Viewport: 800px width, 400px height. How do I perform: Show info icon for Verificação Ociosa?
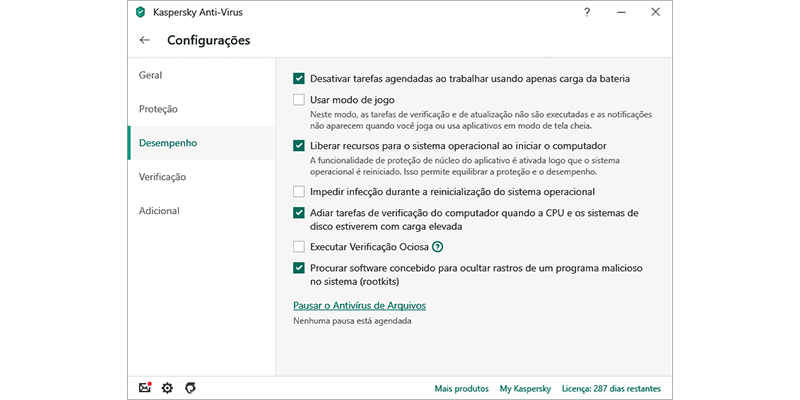pyautogui.click(x=437, y=247)
